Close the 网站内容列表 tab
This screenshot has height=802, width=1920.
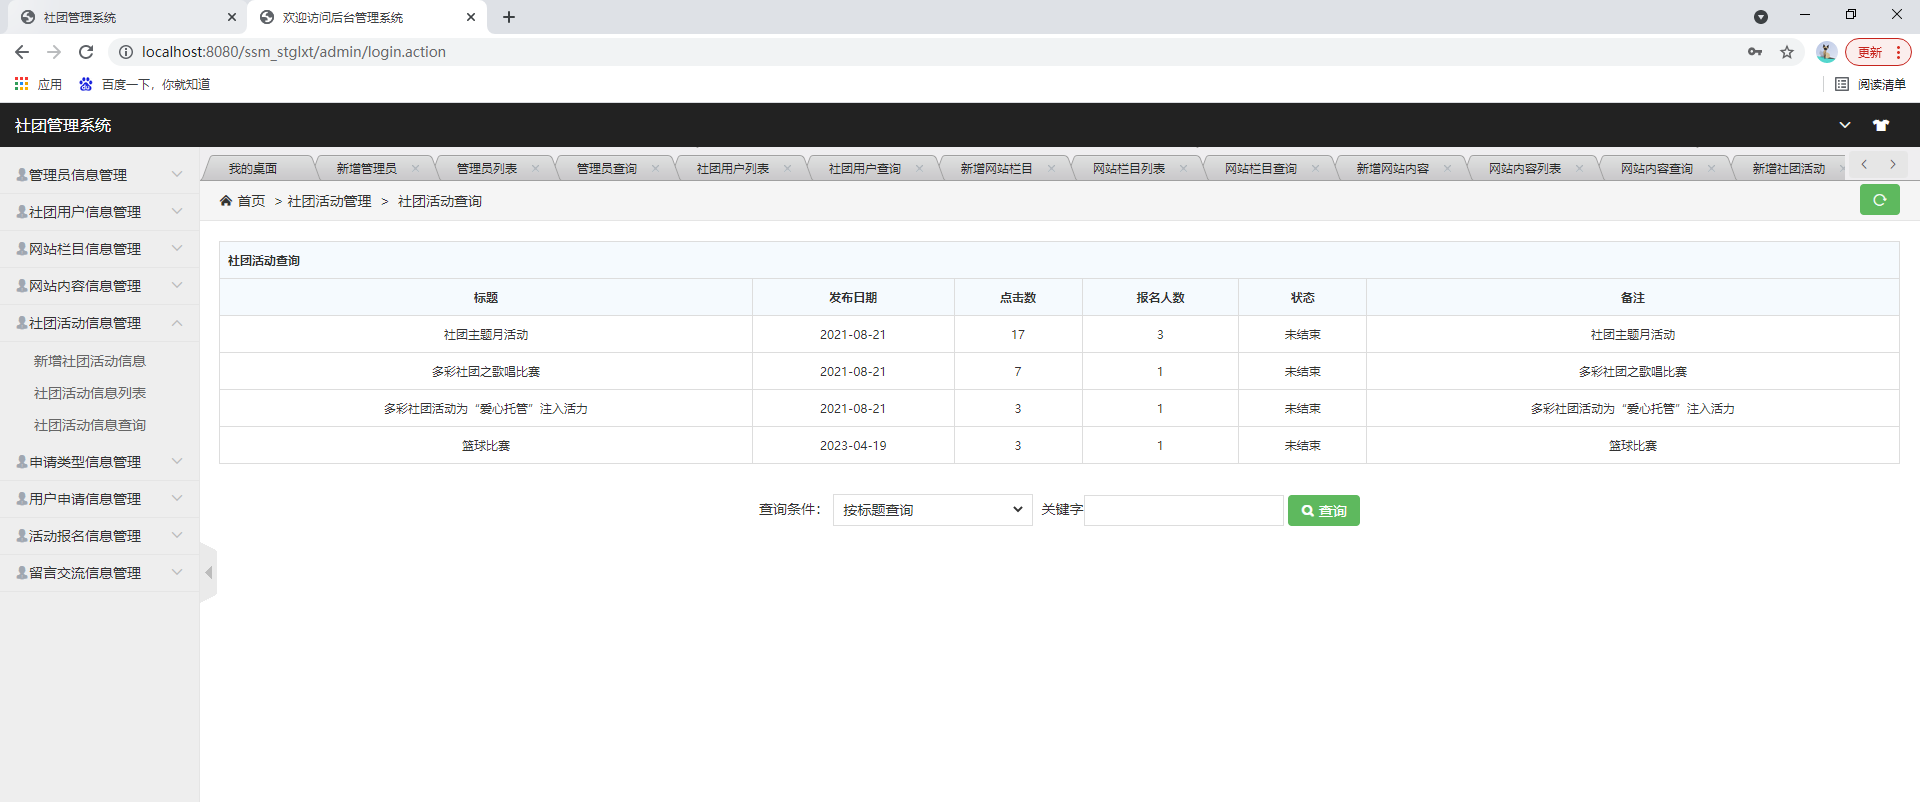[x=1580, y=168]
